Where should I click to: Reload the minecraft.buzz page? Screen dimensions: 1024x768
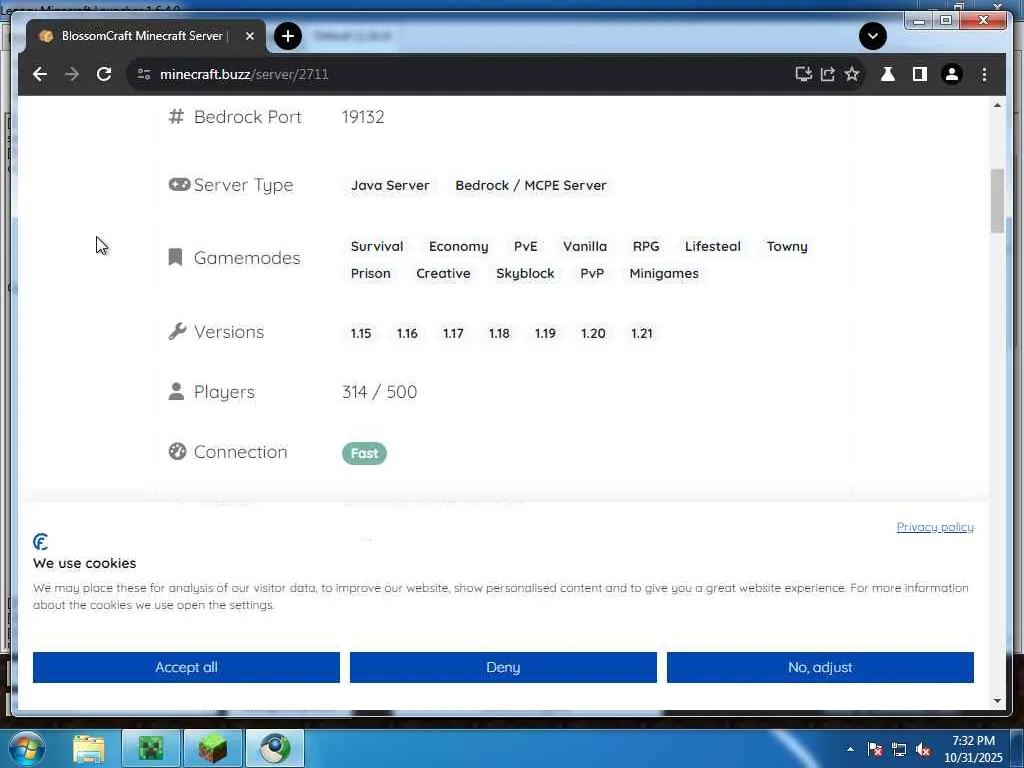click(x=104, y=74)
